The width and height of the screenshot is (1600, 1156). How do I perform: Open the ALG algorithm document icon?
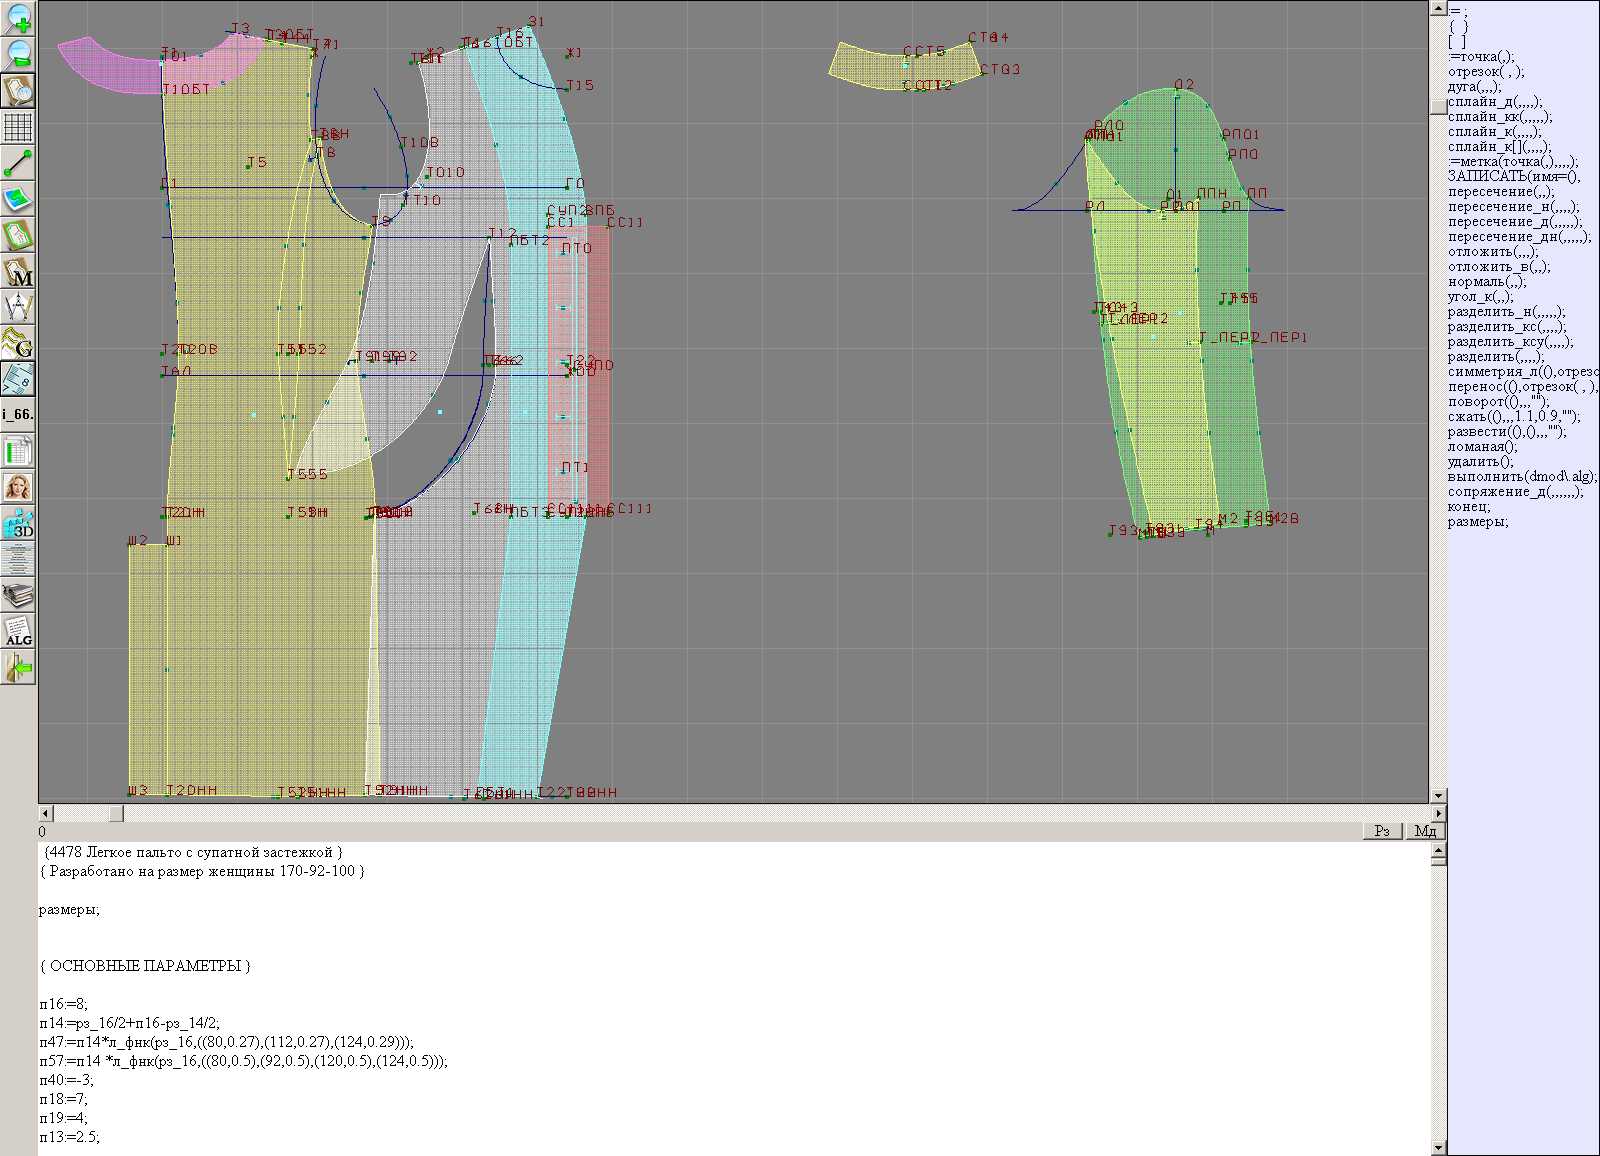point(18,632)
